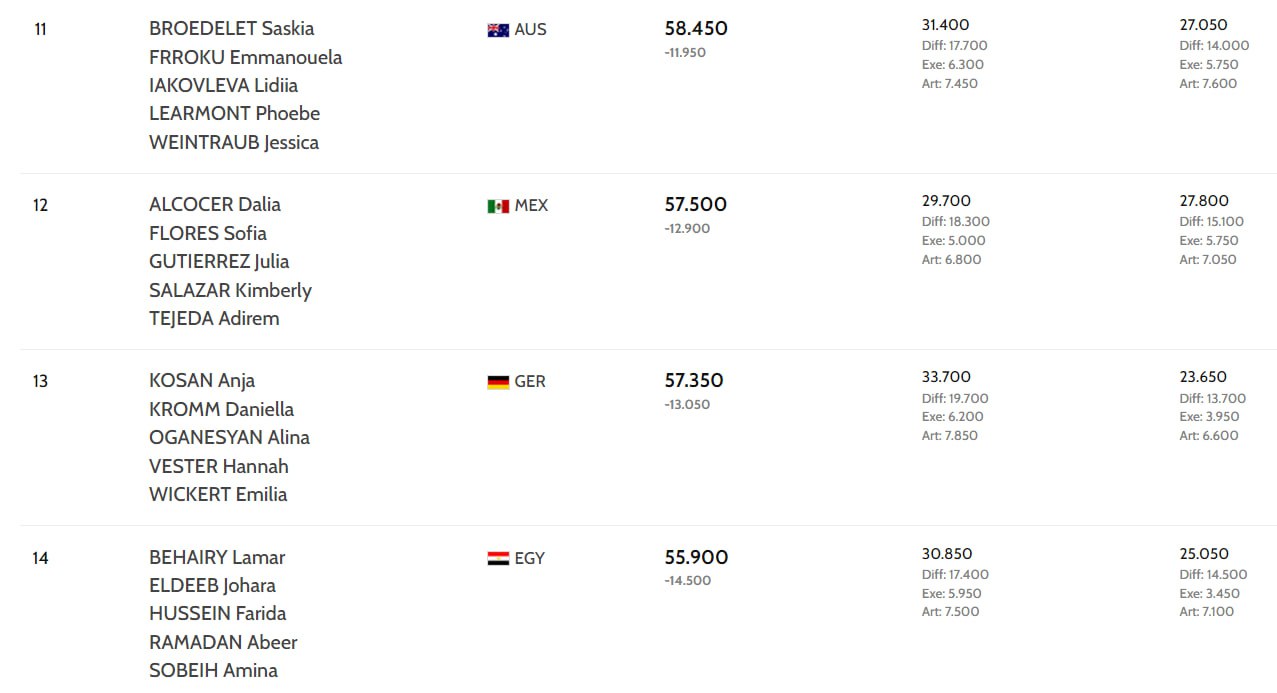1277x693 pixels.
Task: Click the AUS country code
Action: [530, 29]
